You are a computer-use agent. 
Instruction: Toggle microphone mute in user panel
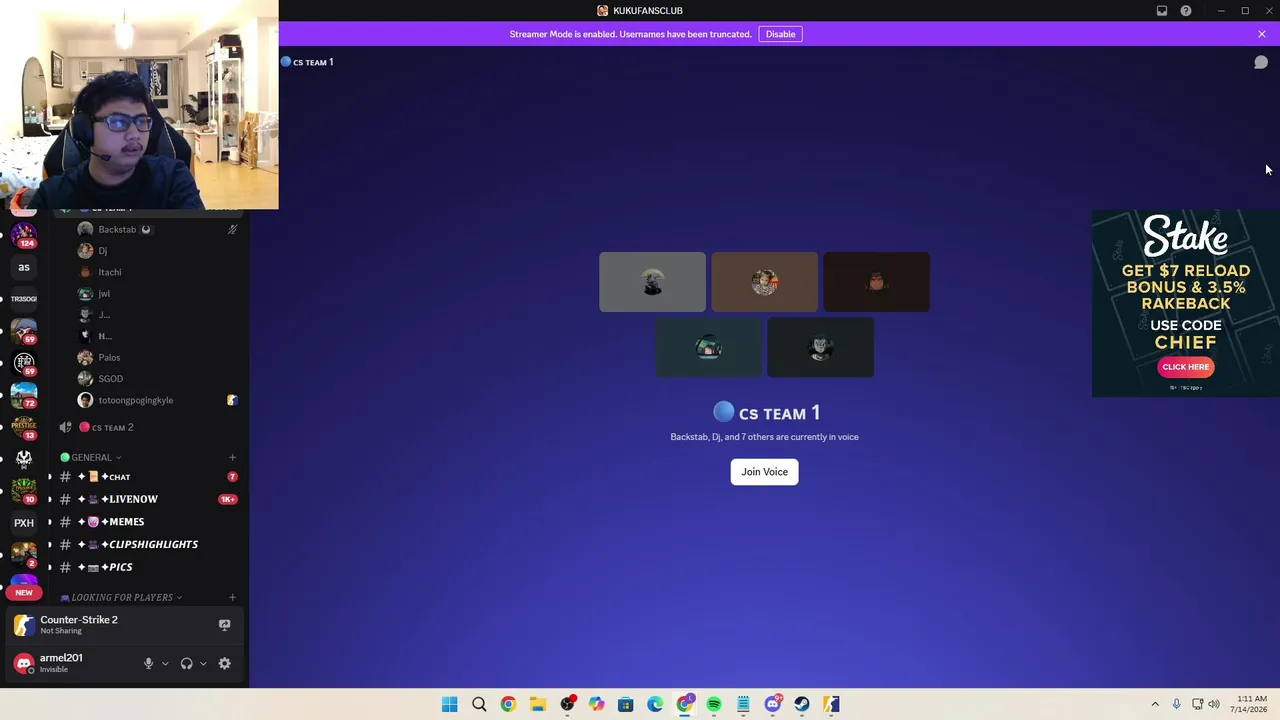(148, 663)
